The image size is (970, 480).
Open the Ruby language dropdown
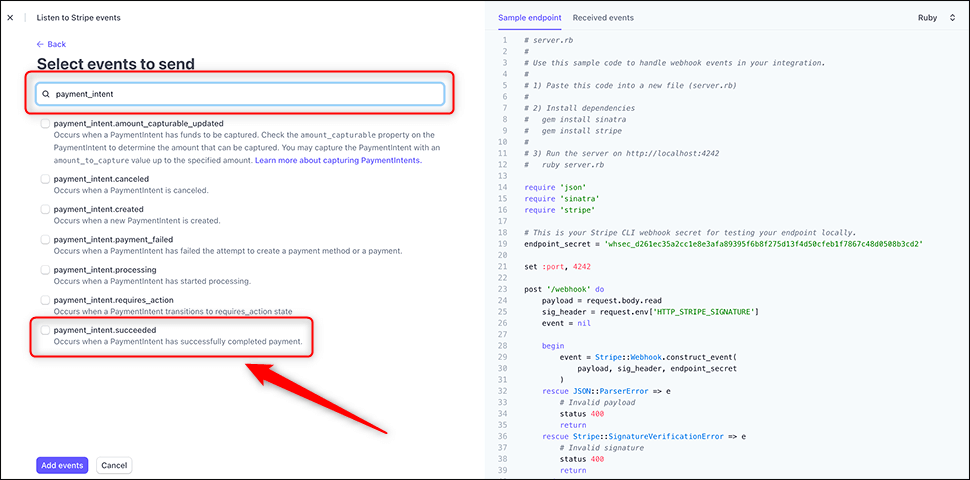(x=937, y=18)
